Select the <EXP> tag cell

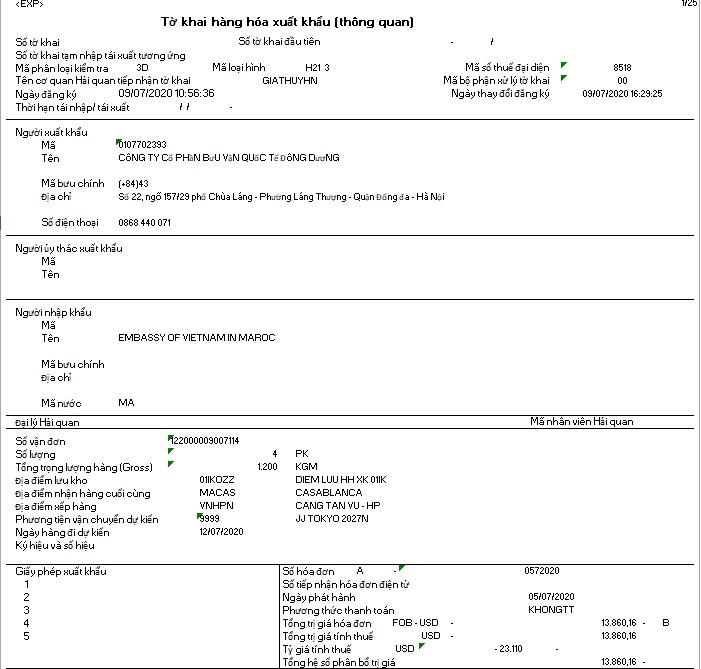[x=29, y=4]
